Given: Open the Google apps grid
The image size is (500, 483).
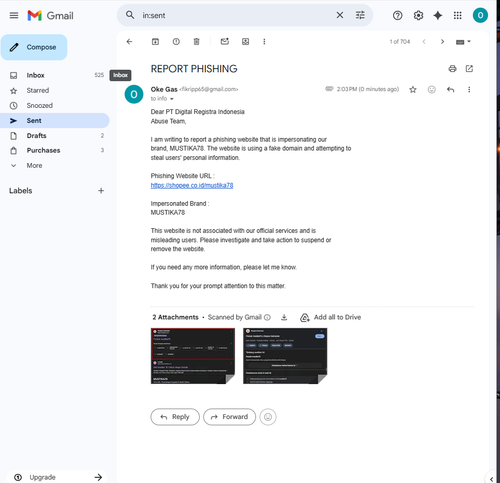Looking at the screenshot, I should pos(458,15).
